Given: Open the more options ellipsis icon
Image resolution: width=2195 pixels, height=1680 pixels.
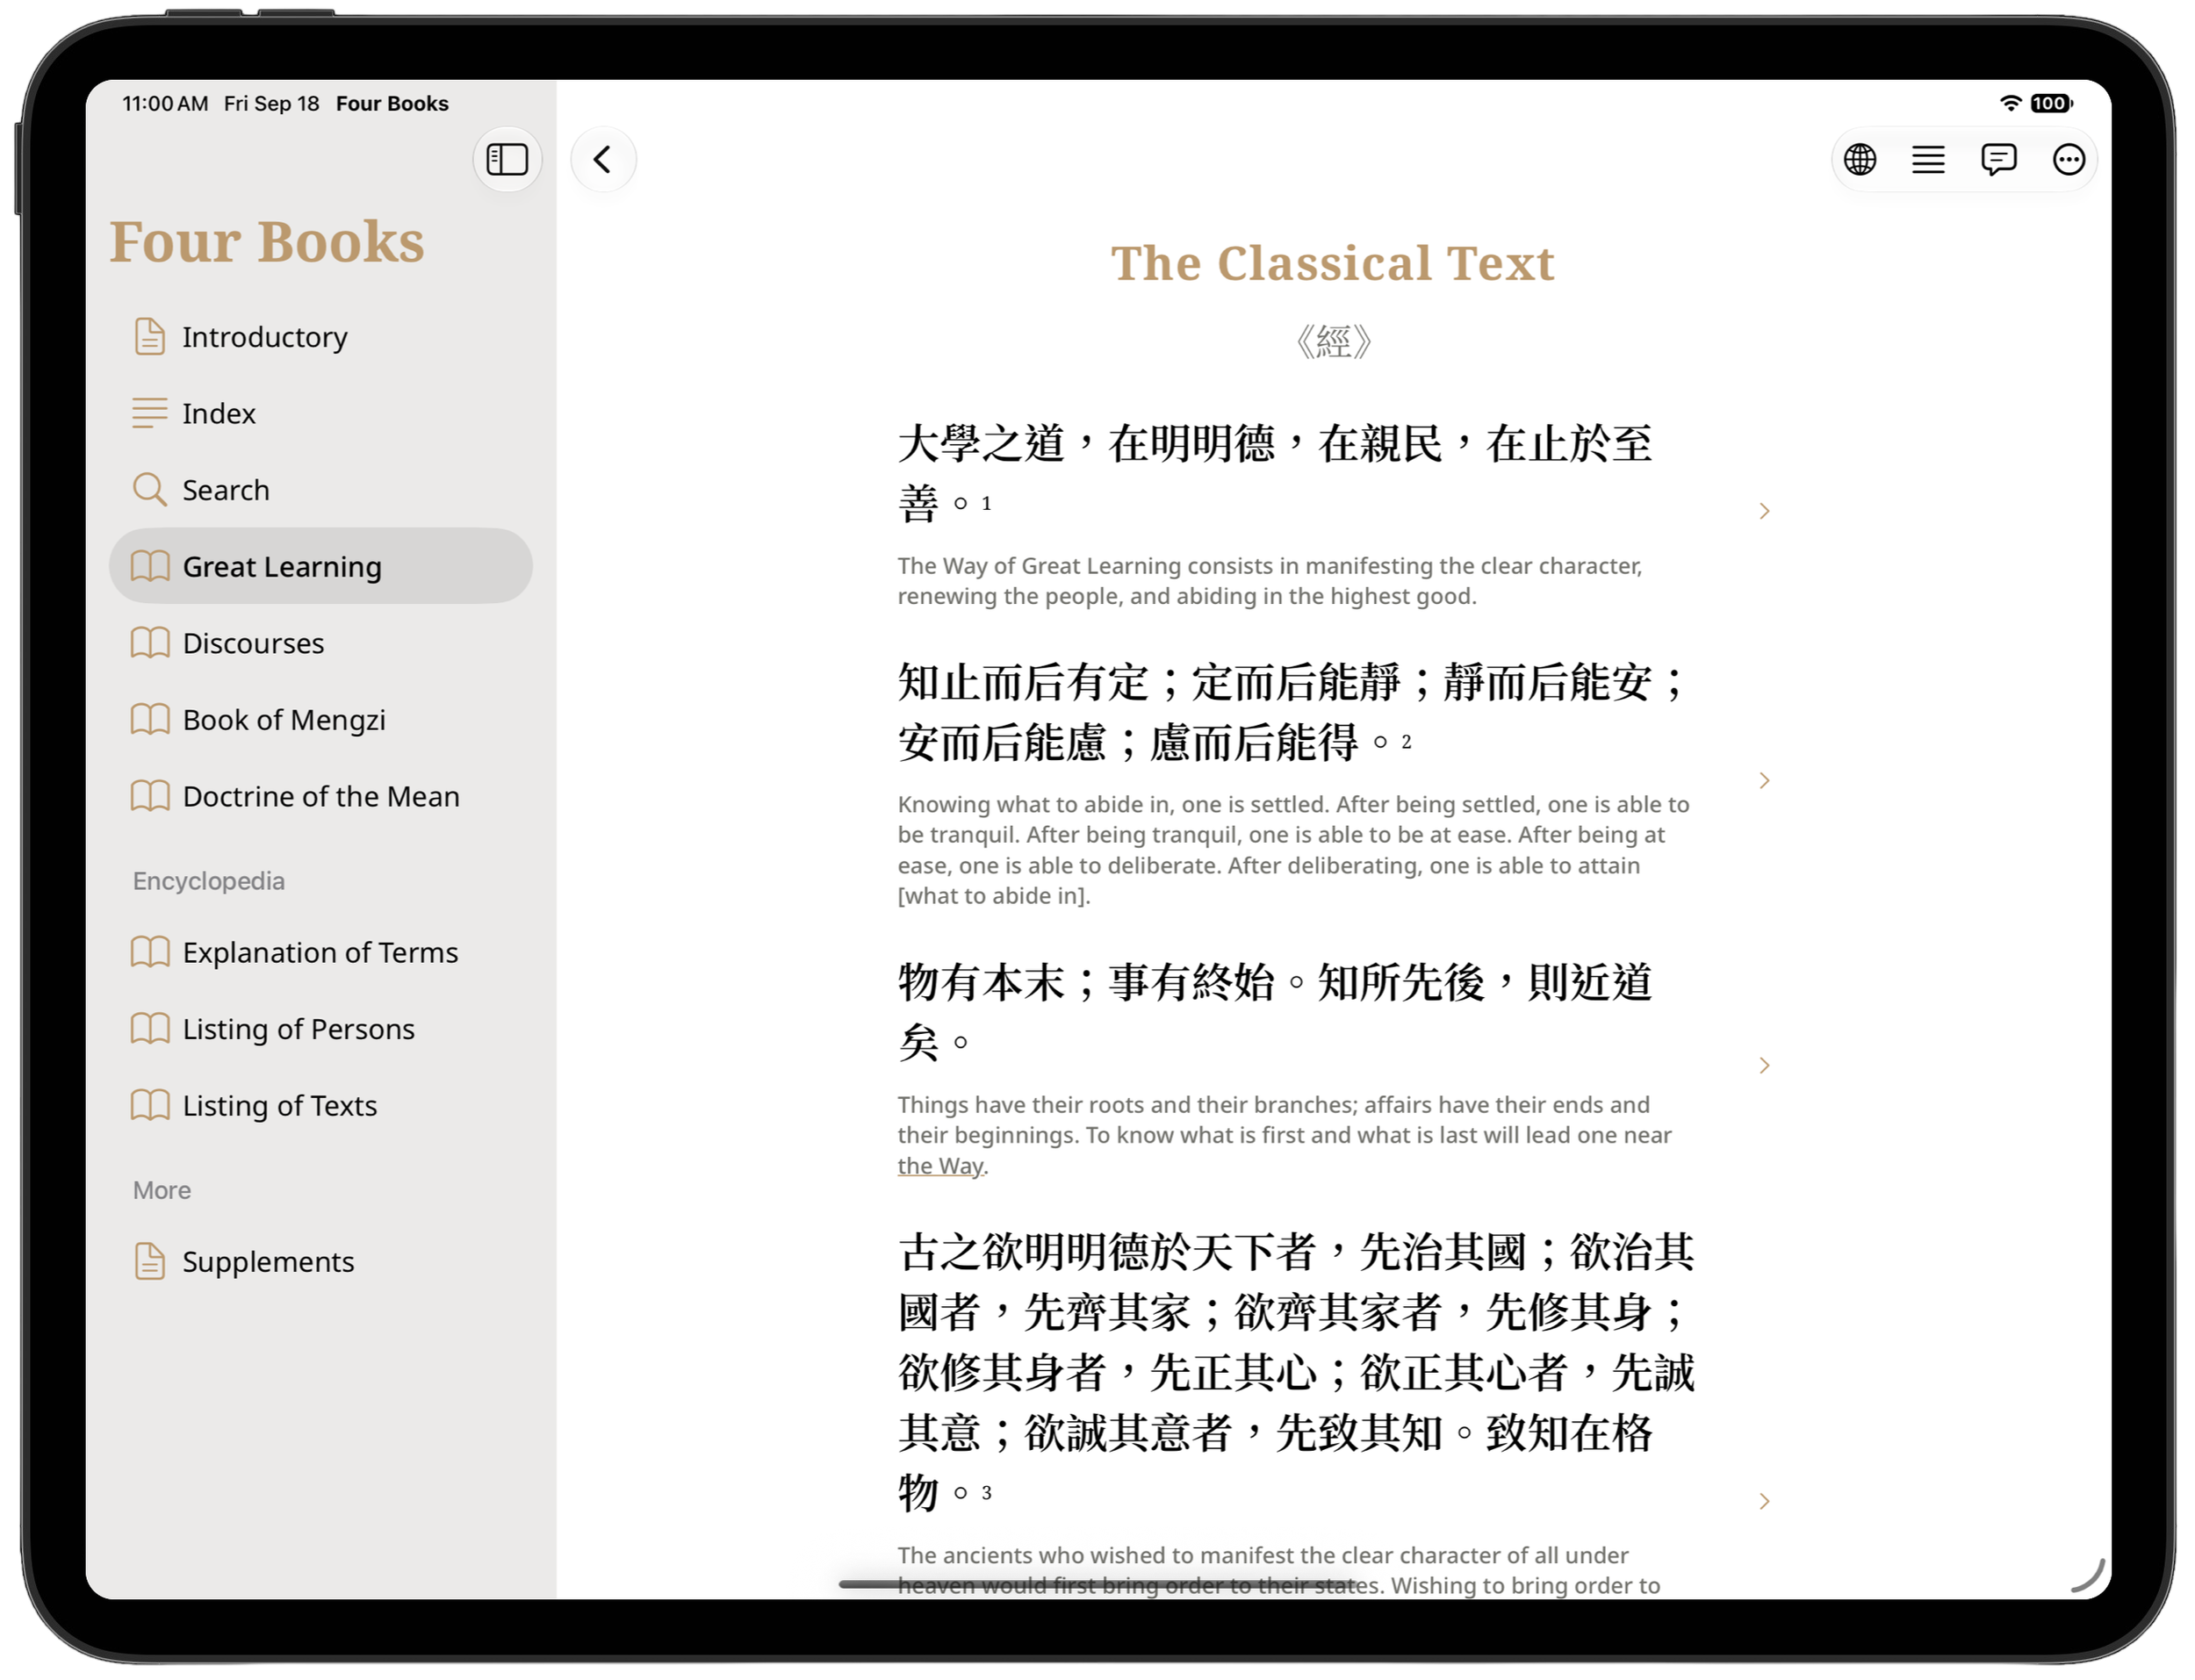Looking at the screenshot, I should [x=2068, y=159].
